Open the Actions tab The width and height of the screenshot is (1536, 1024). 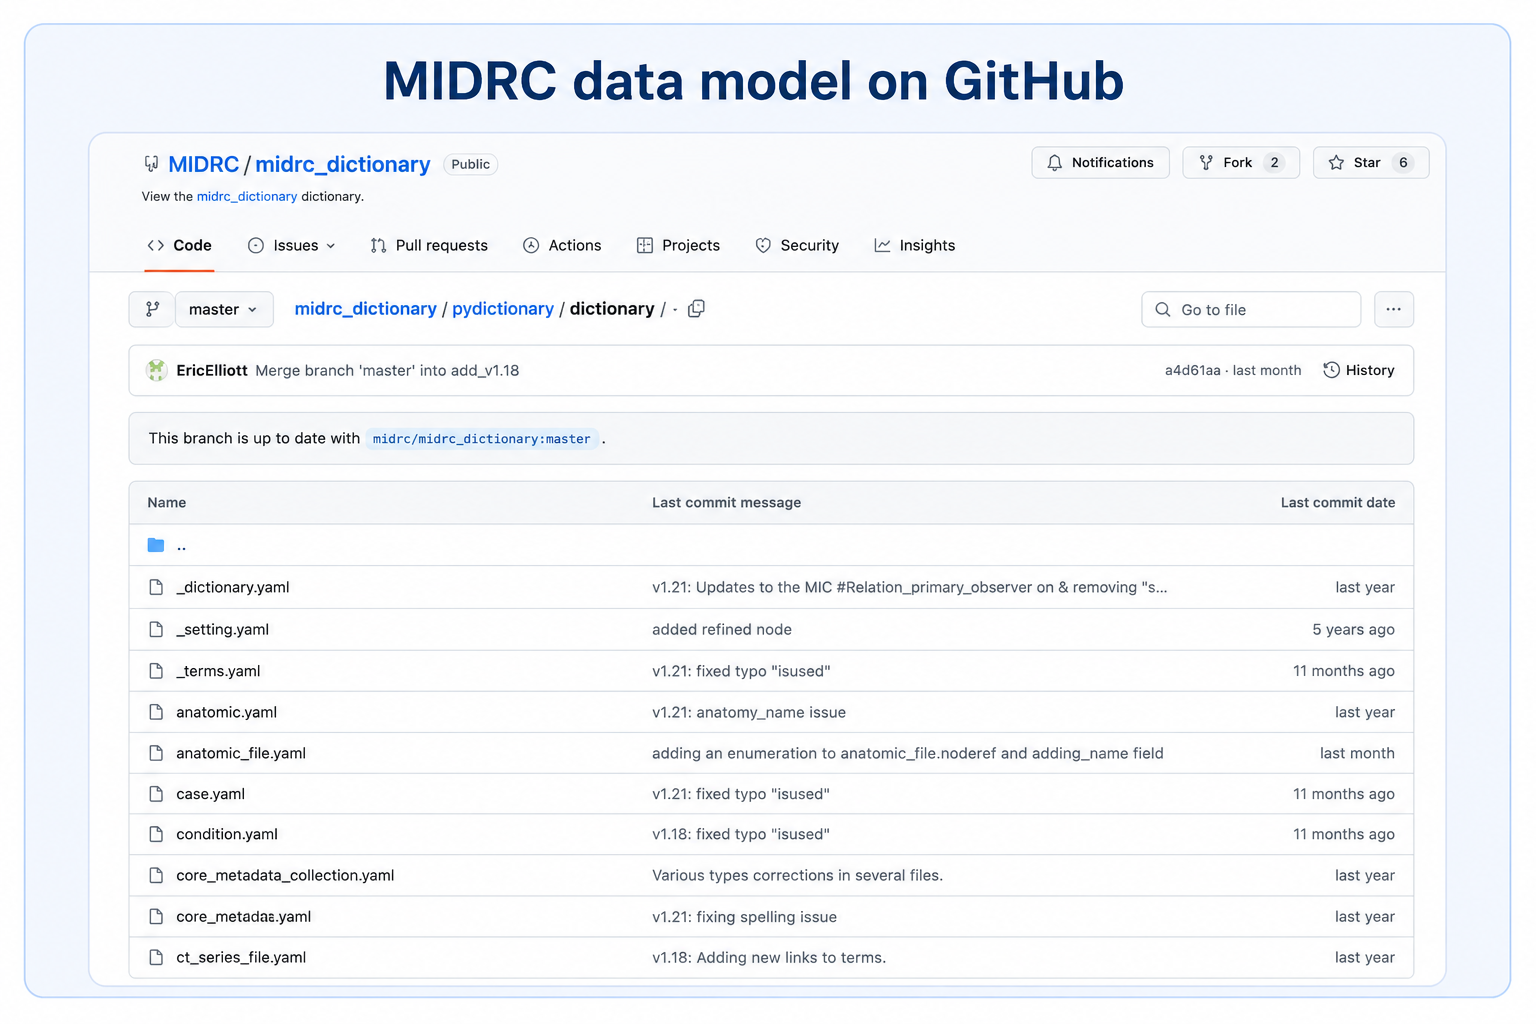[562, 245]
